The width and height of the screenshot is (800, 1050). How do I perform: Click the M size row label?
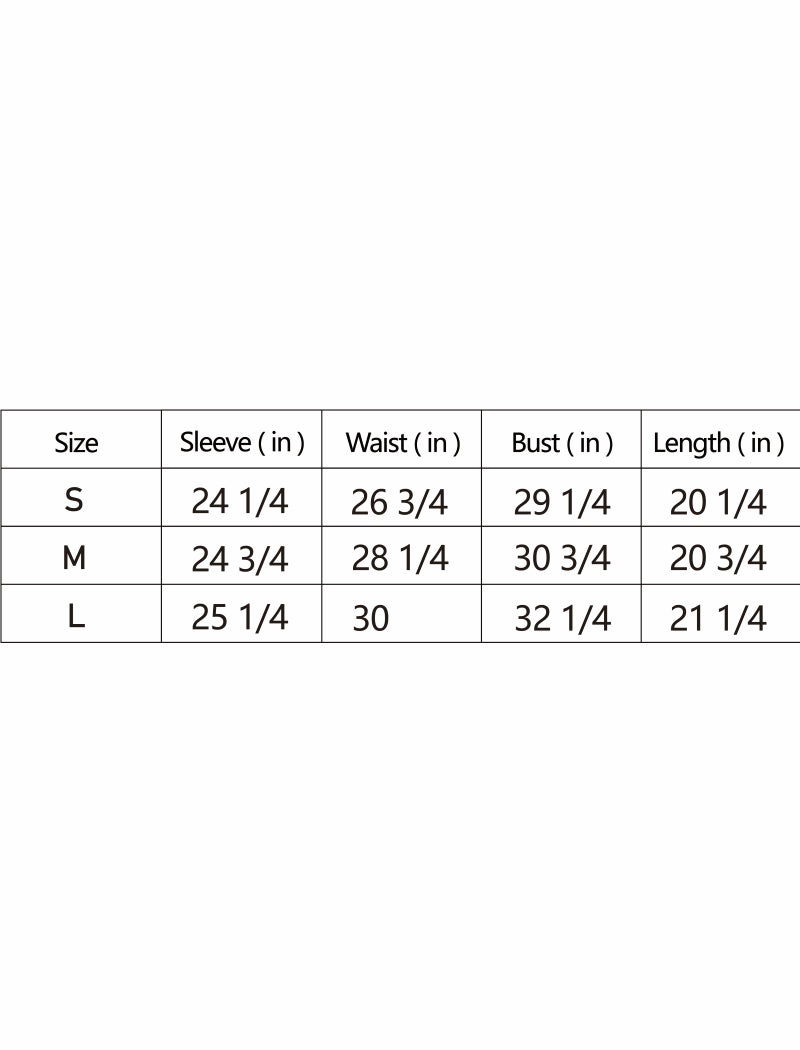click(74, 558)
